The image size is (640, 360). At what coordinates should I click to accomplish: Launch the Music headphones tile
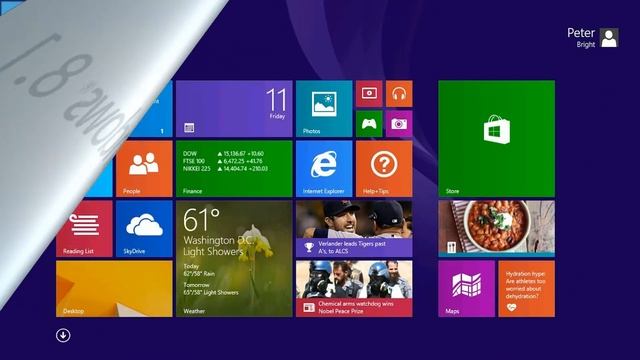coord(399,94)
